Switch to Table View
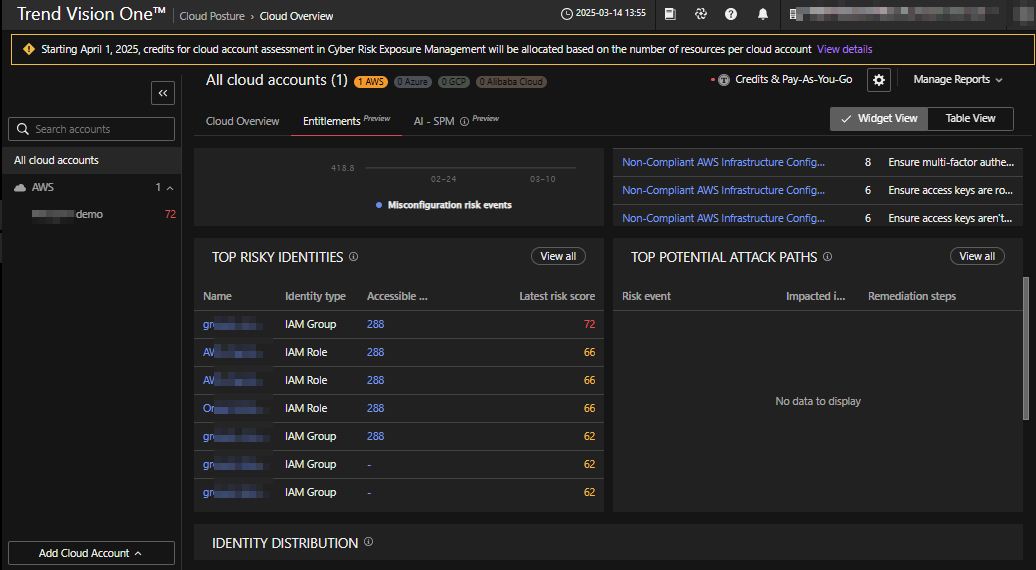This screenshot has height=570, width=1036. (x=970, y=118)
